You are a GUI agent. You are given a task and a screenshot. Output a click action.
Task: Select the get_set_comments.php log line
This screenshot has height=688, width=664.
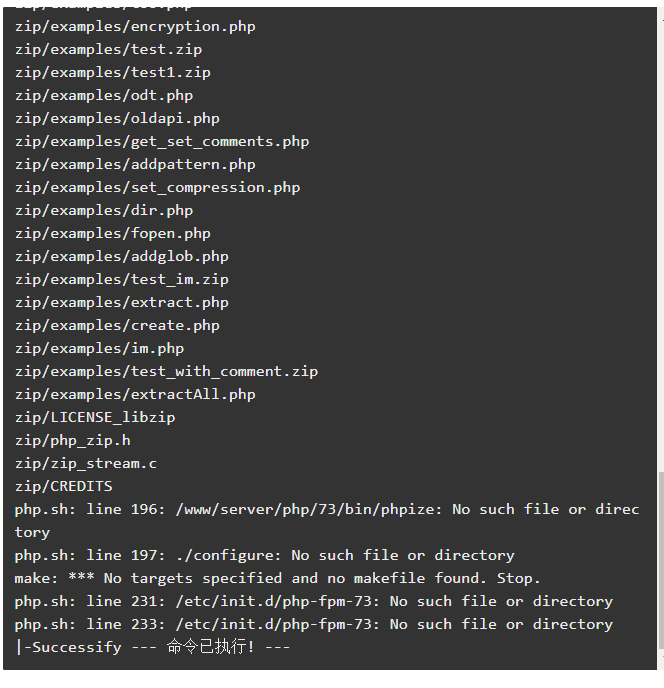[x=162, y=142]
